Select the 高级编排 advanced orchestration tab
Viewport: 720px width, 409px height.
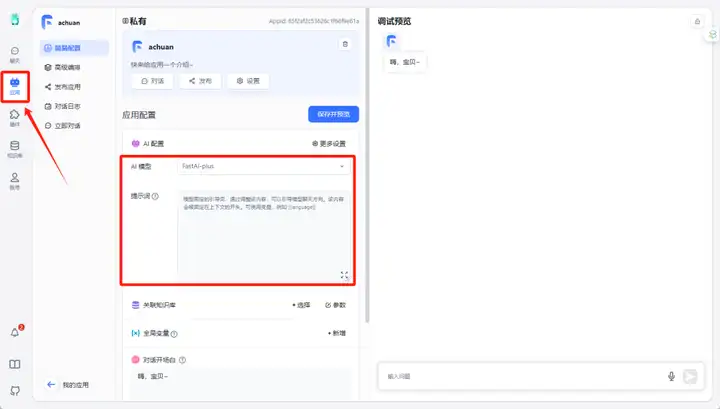pos(74,67)
